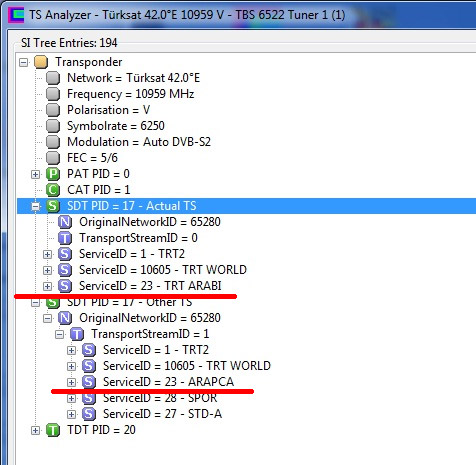Select 'OriginalNetworkID = 65280' label under Other TS
This screenshot has width=476, height=465.
(150, 318)
